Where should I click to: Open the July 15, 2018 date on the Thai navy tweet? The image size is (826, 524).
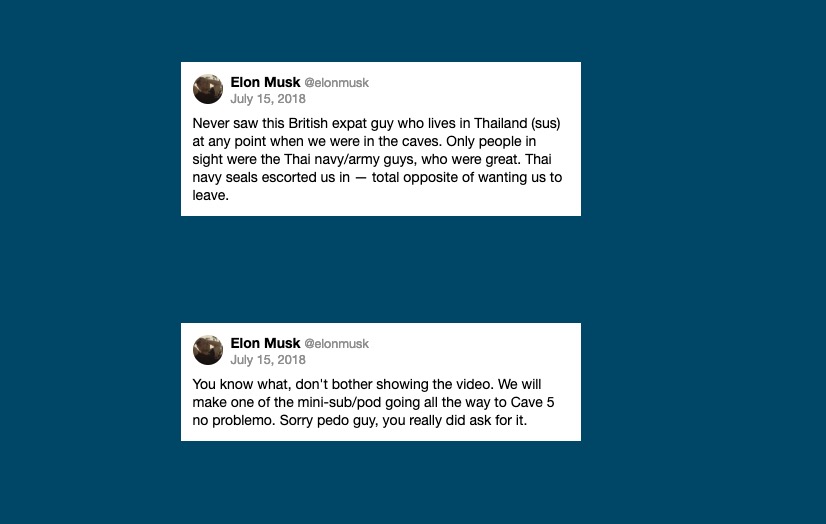click(268, 99)
